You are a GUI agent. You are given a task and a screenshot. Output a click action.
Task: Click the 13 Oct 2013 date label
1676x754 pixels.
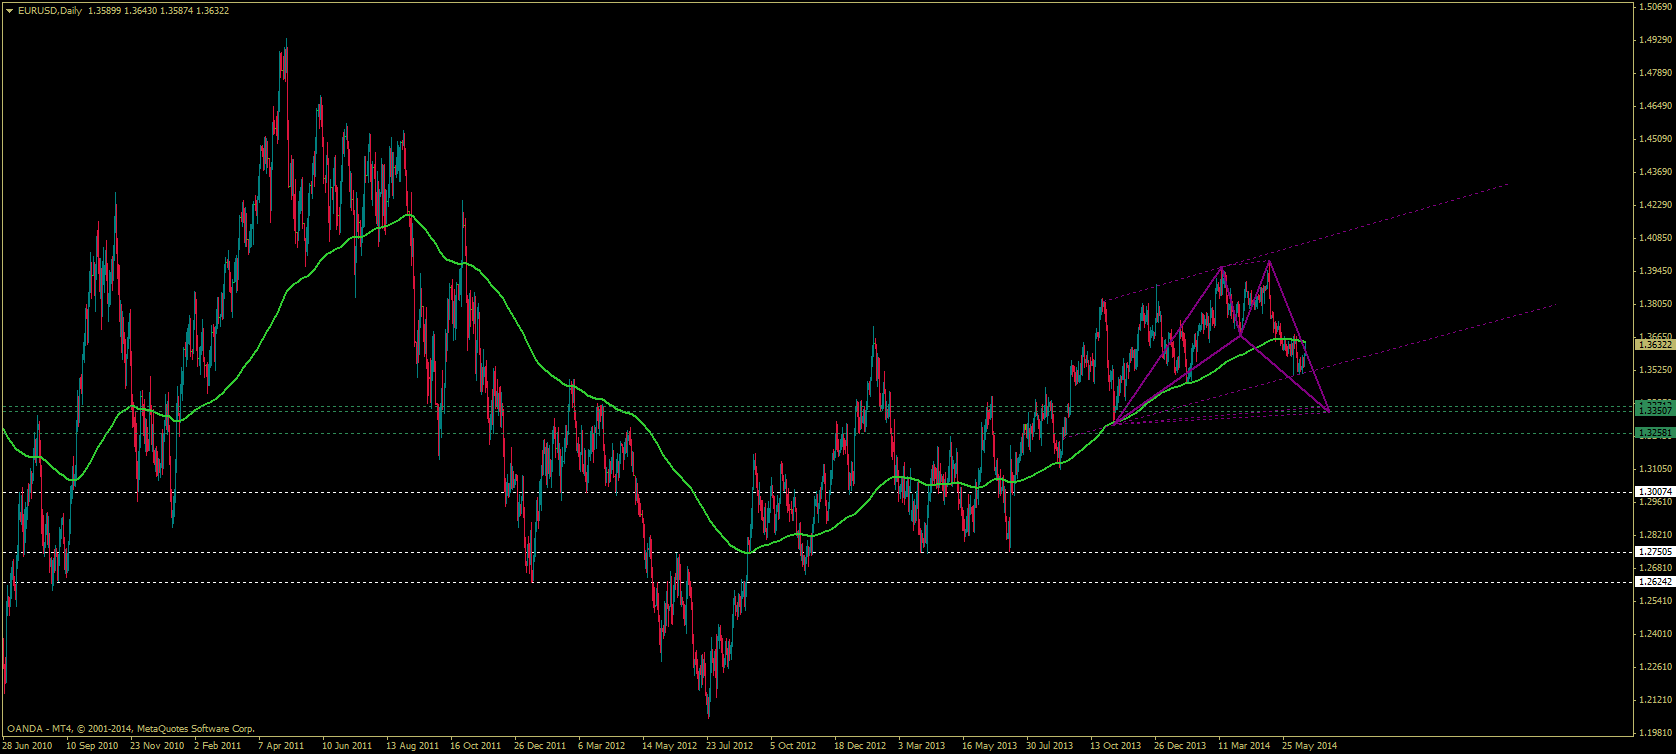pyautogui.click(x=1116, y=746)
